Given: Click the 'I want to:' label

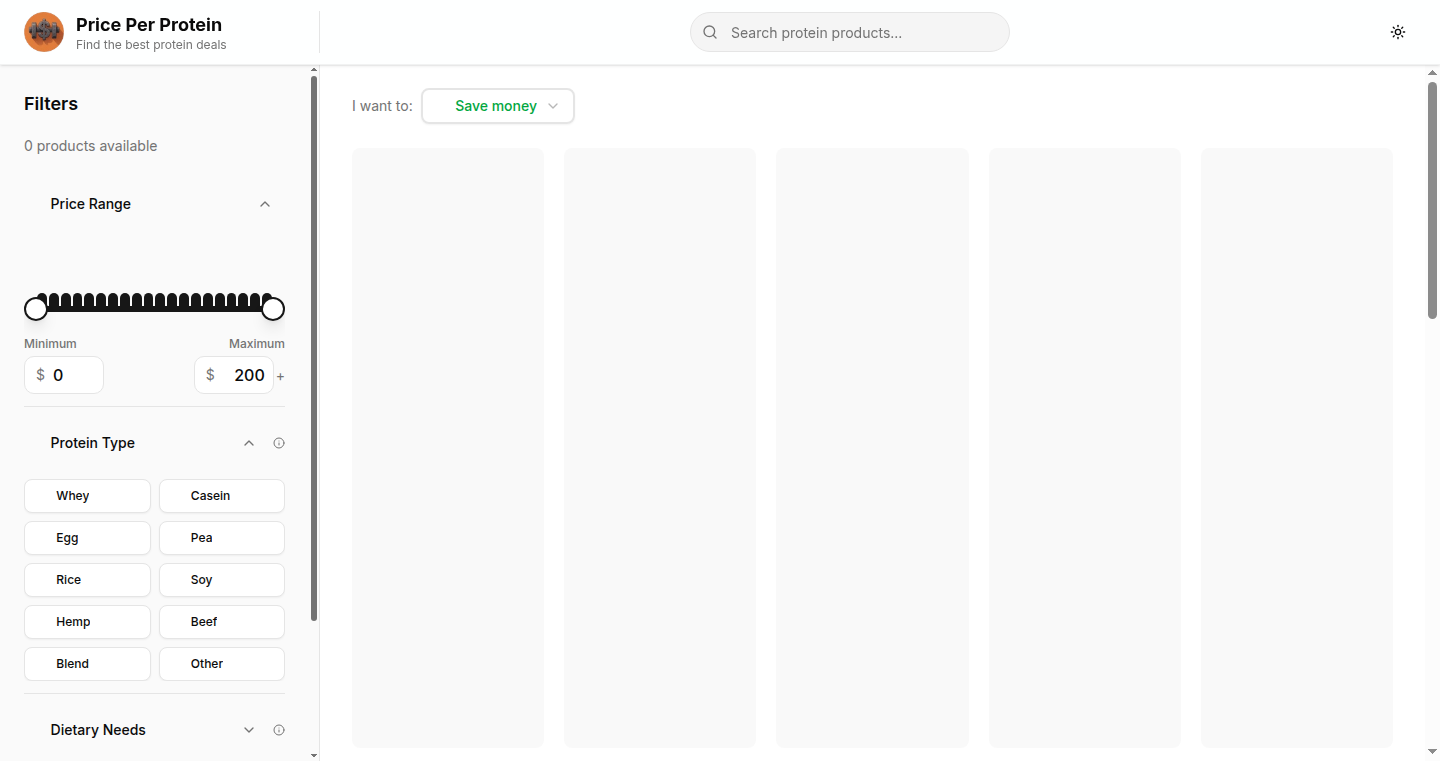Looking at the screenshot, I should (x=382, y=106).
